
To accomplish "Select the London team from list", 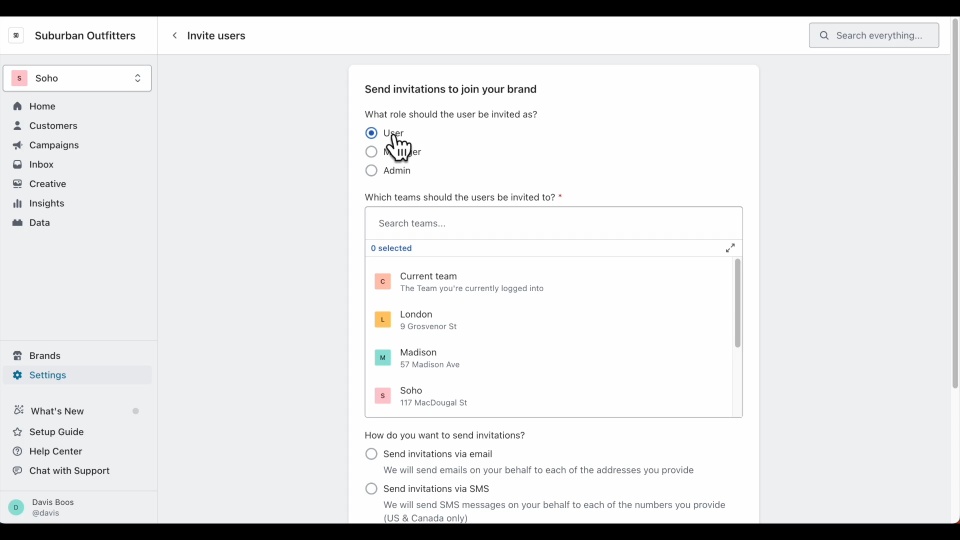I will (x=416, y=319).
